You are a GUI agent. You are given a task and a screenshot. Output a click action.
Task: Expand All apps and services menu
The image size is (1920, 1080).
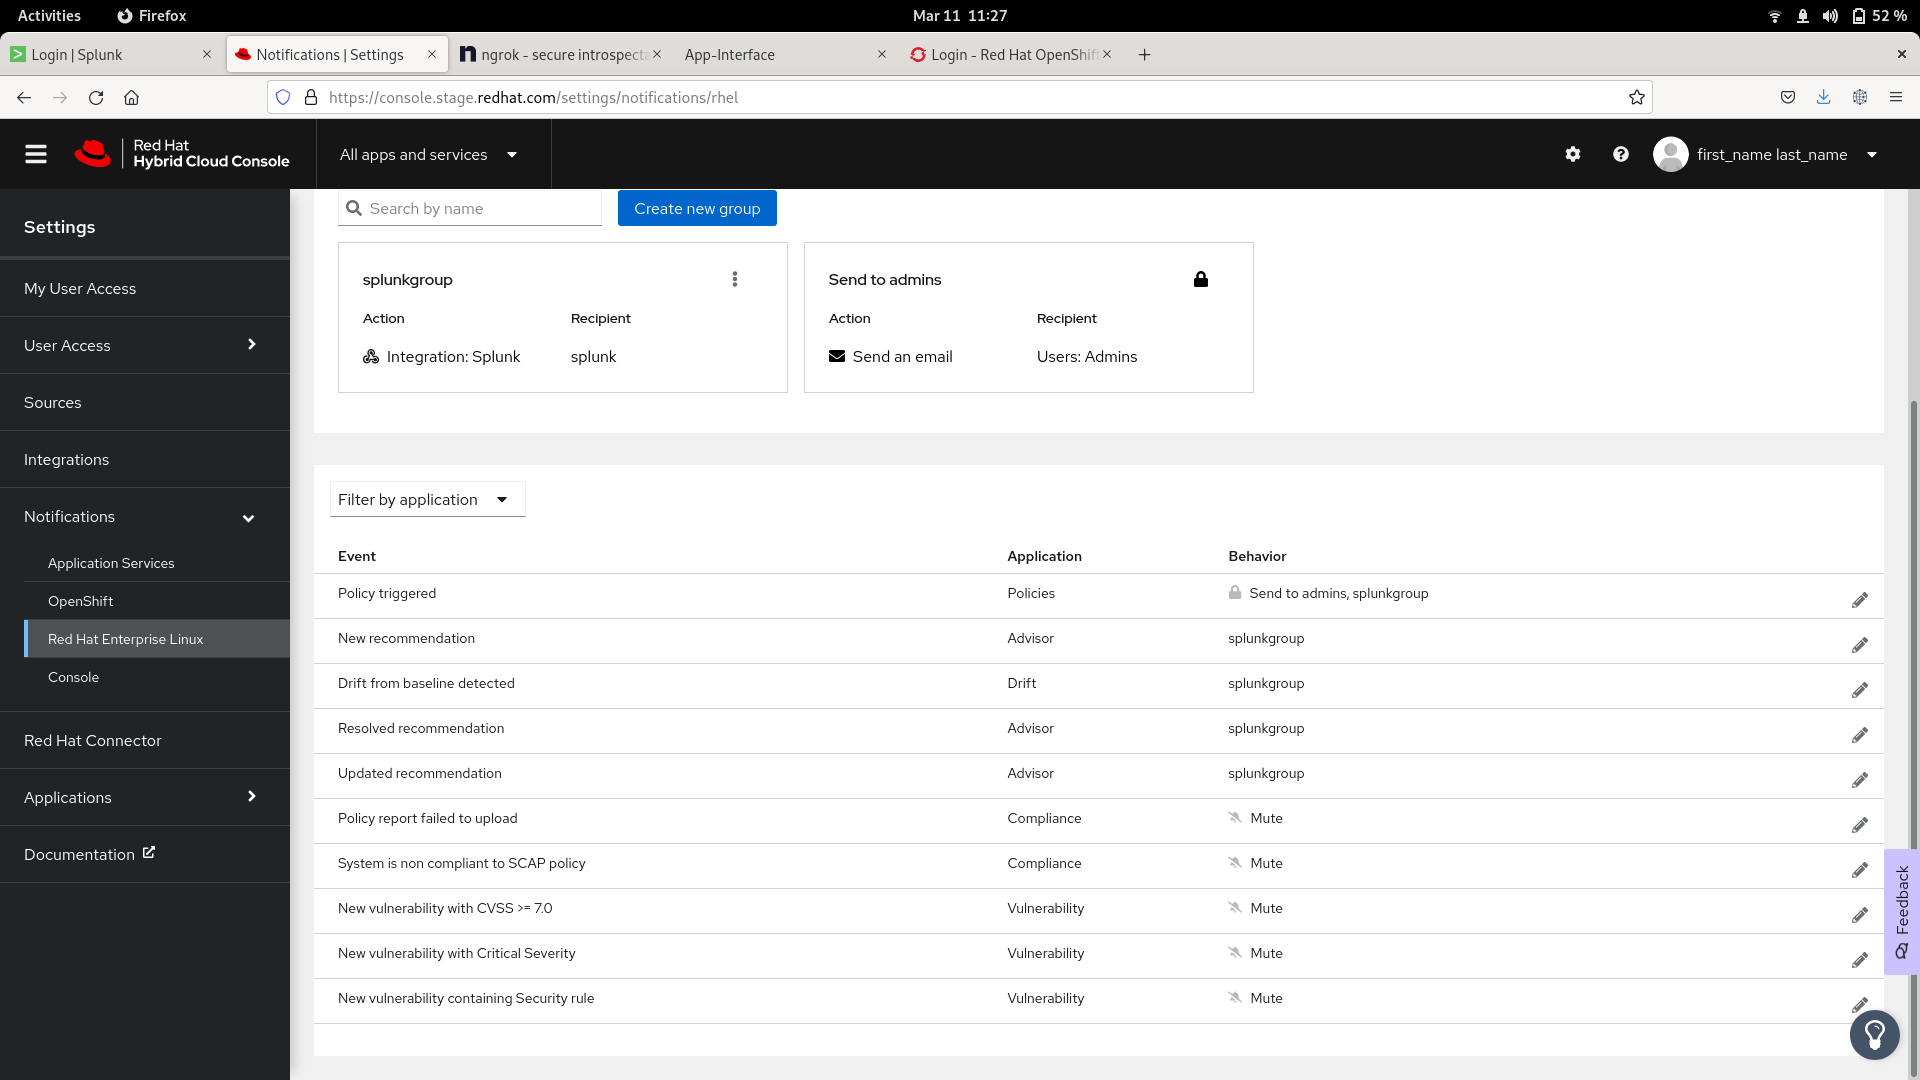coord(429,154)
